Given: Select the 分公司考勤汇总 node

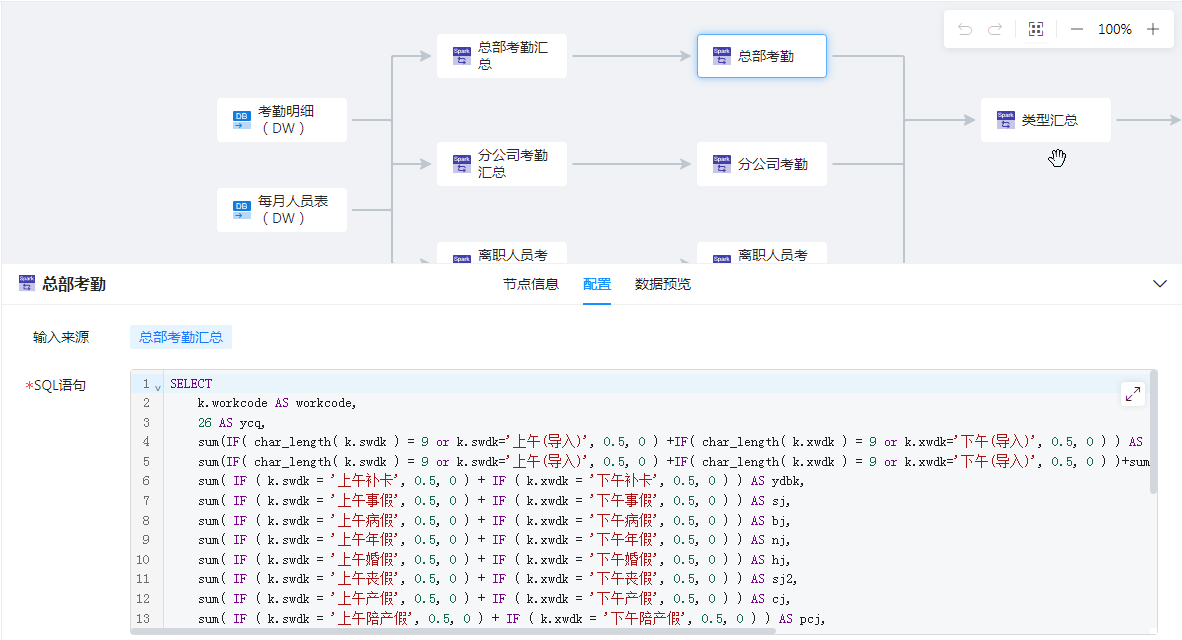Looking at the screenshot, I should 502,164.
